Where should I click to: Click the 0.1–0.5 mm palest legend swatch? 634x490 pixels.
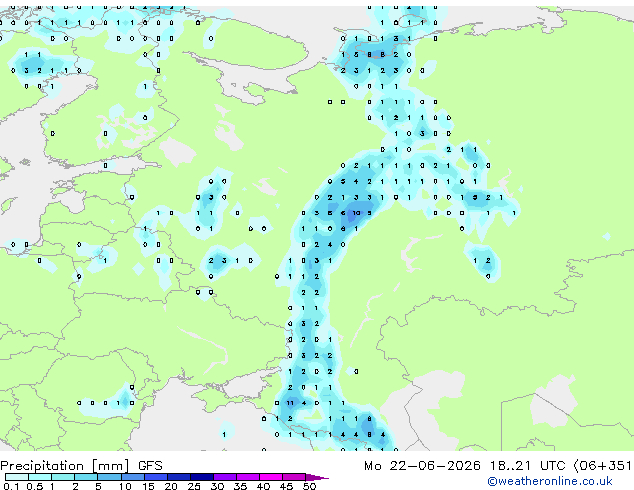(17, 477)
